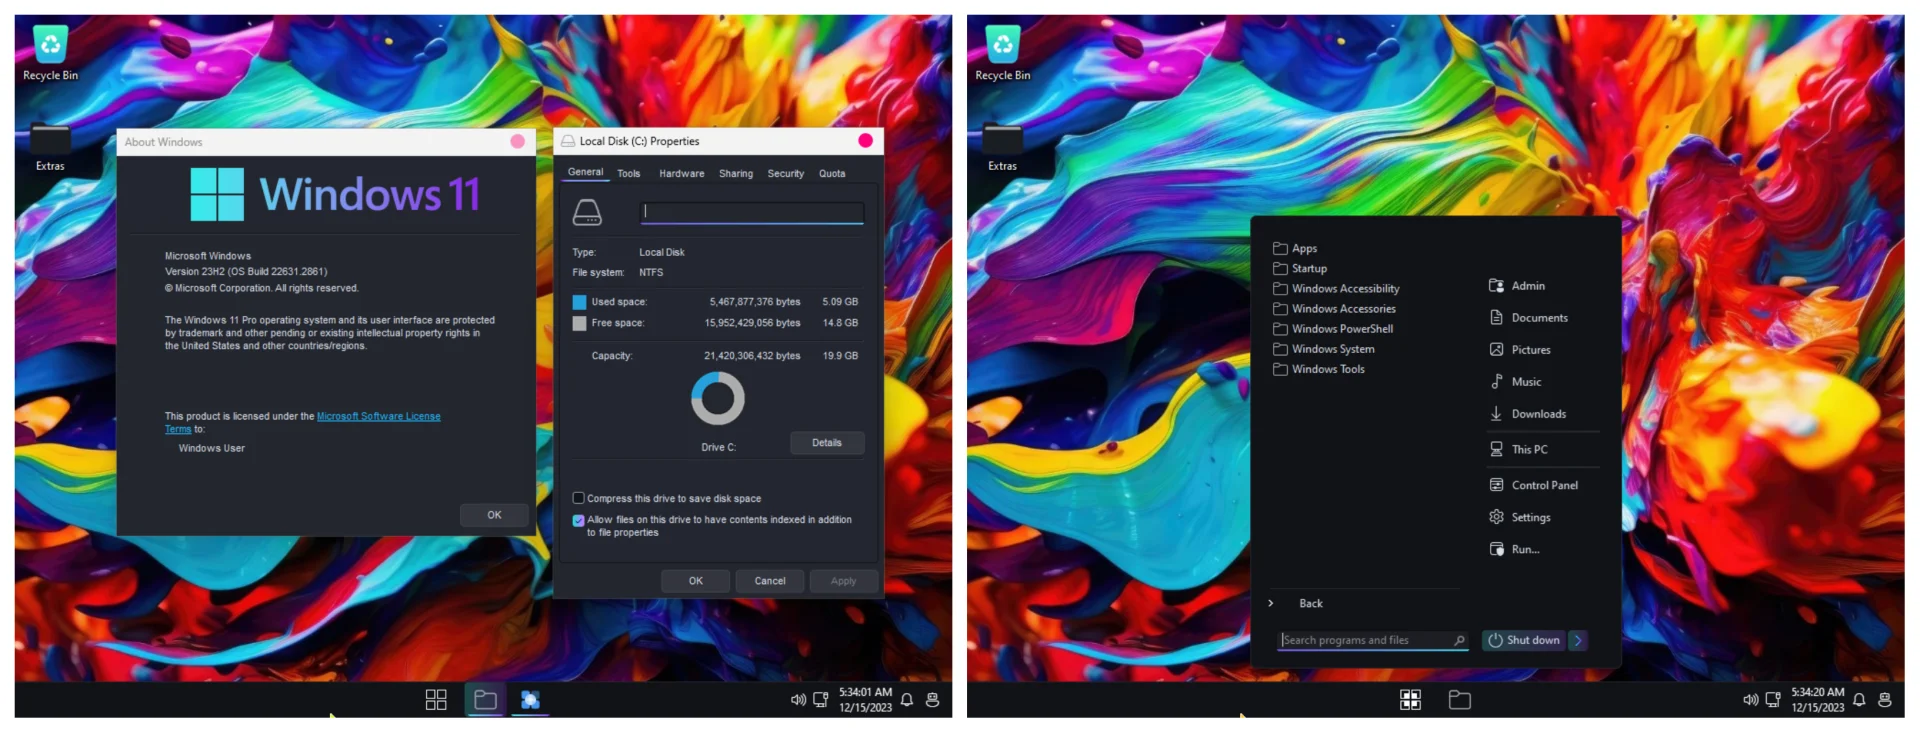Open Run dialog from Start menu
1920x733 pixels.
[1515, 549]
